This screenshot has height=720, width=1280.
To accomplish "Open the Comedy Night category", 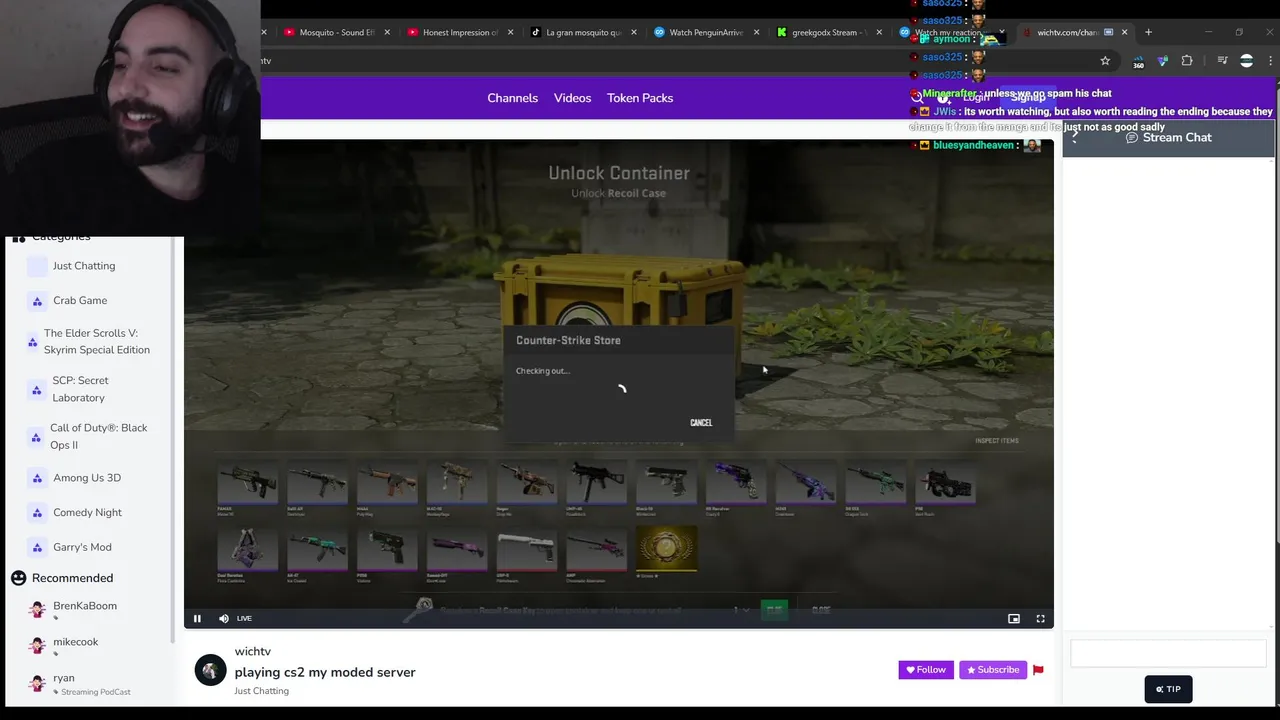I will tap(87, 512).
